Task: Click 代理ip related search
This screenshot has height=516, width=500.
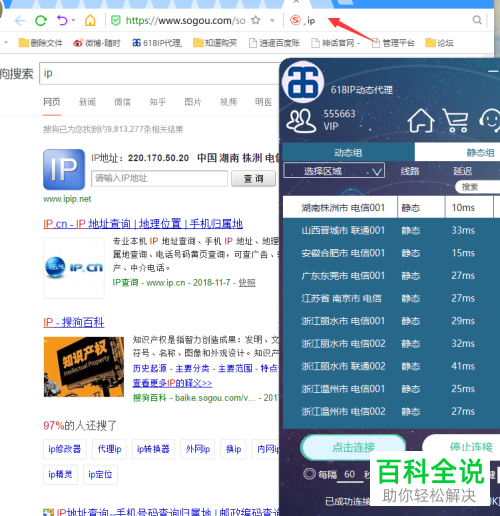Action: click(x=109, y=449)
